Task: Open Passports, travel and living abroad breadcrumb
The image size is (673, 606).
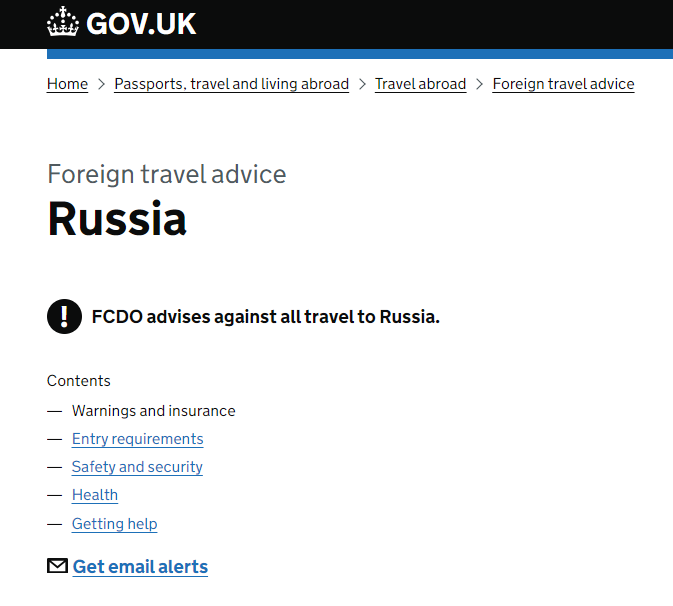Action: tap(231, 84)
